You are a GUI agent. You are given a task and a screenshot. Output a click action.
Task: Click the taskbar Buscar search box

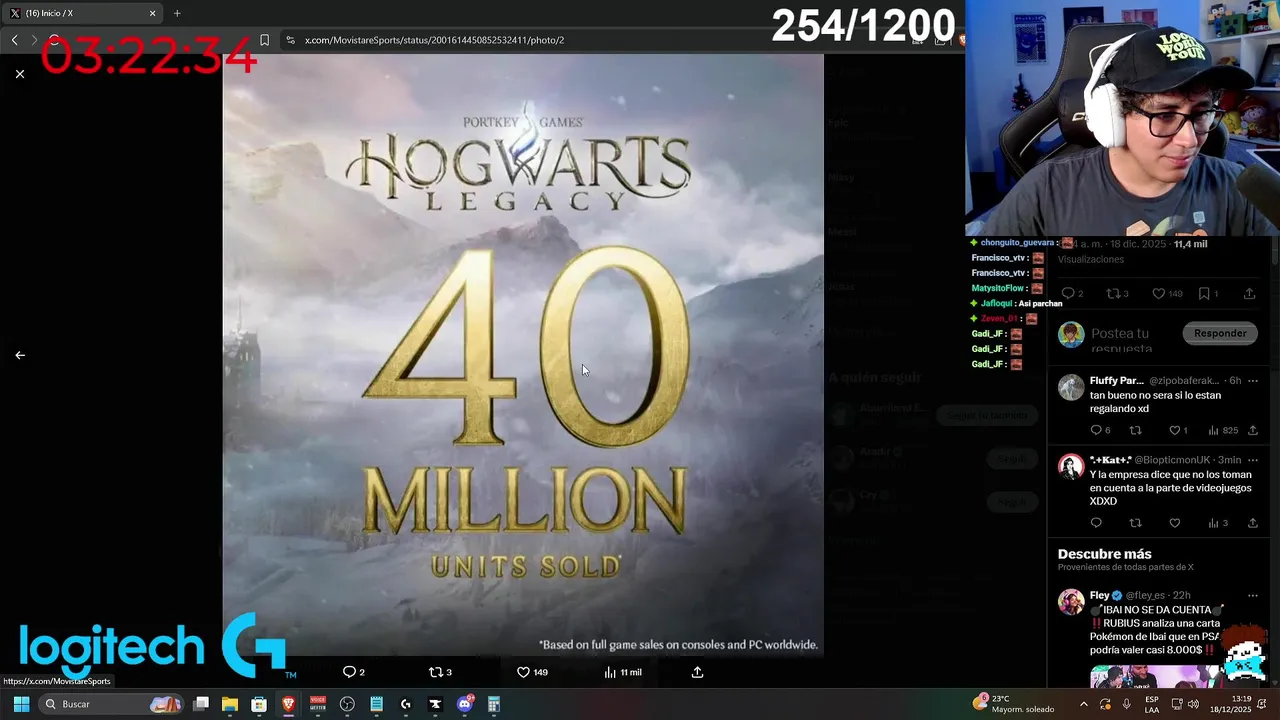(x=112, y=704)
